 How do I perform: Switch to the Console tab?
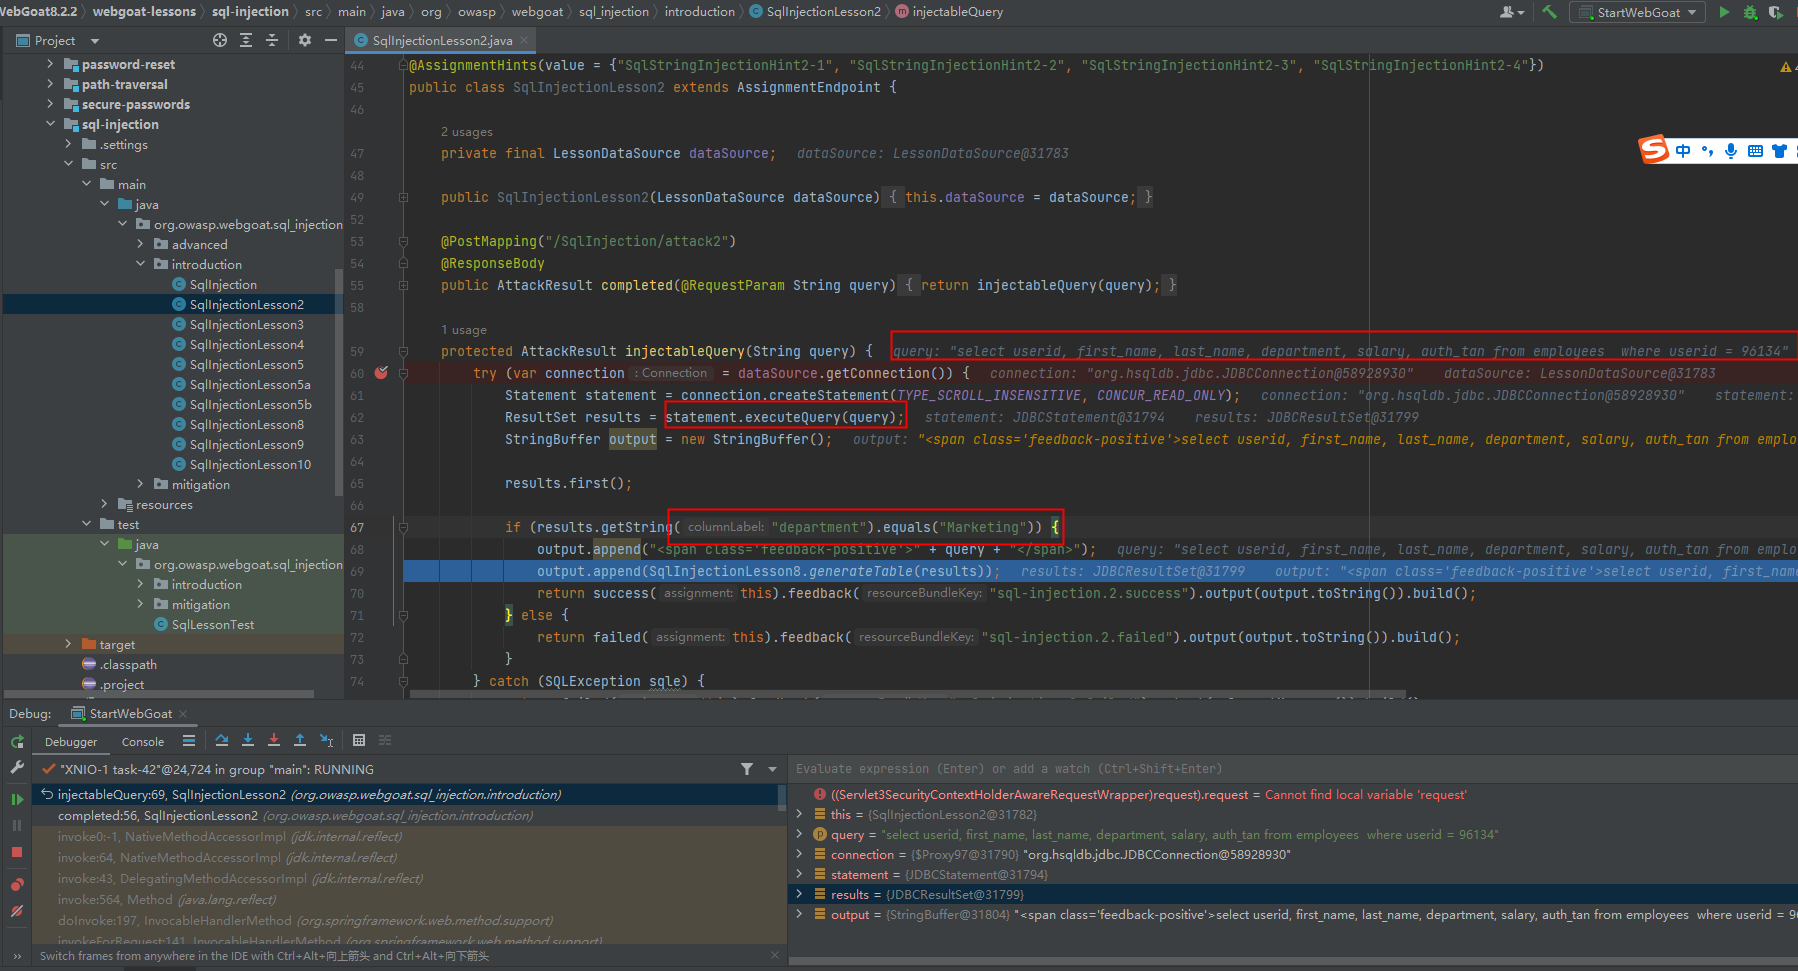click(143, 741)
